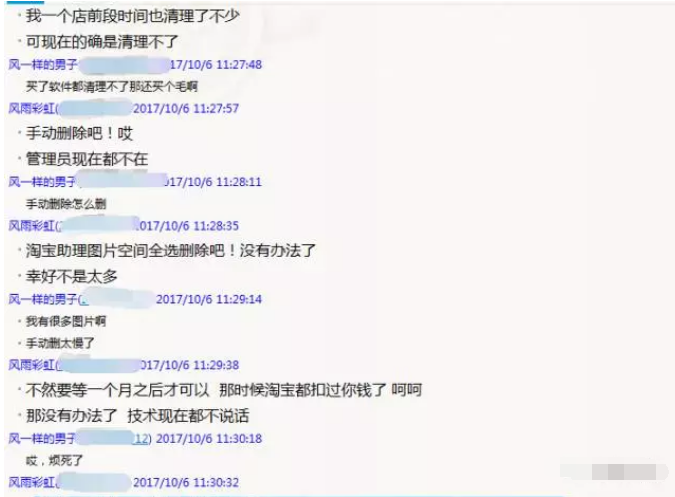Screen dimensions: 675x497
Task: Select message 哎，烦死了
Action: click(54, 460)
